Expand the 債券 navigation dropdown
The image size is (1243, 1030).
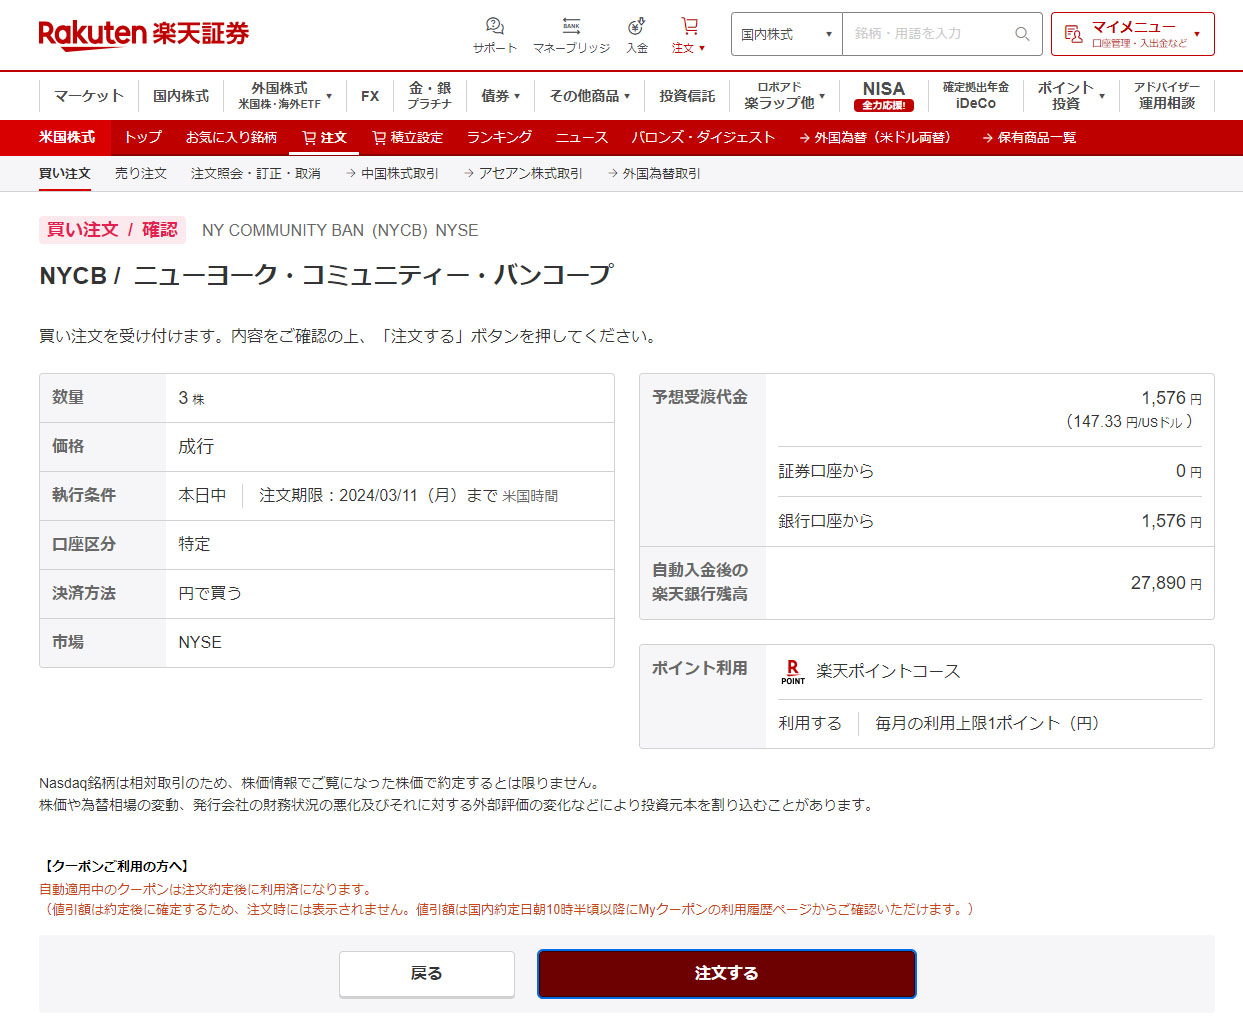click(x=500, y=96)
